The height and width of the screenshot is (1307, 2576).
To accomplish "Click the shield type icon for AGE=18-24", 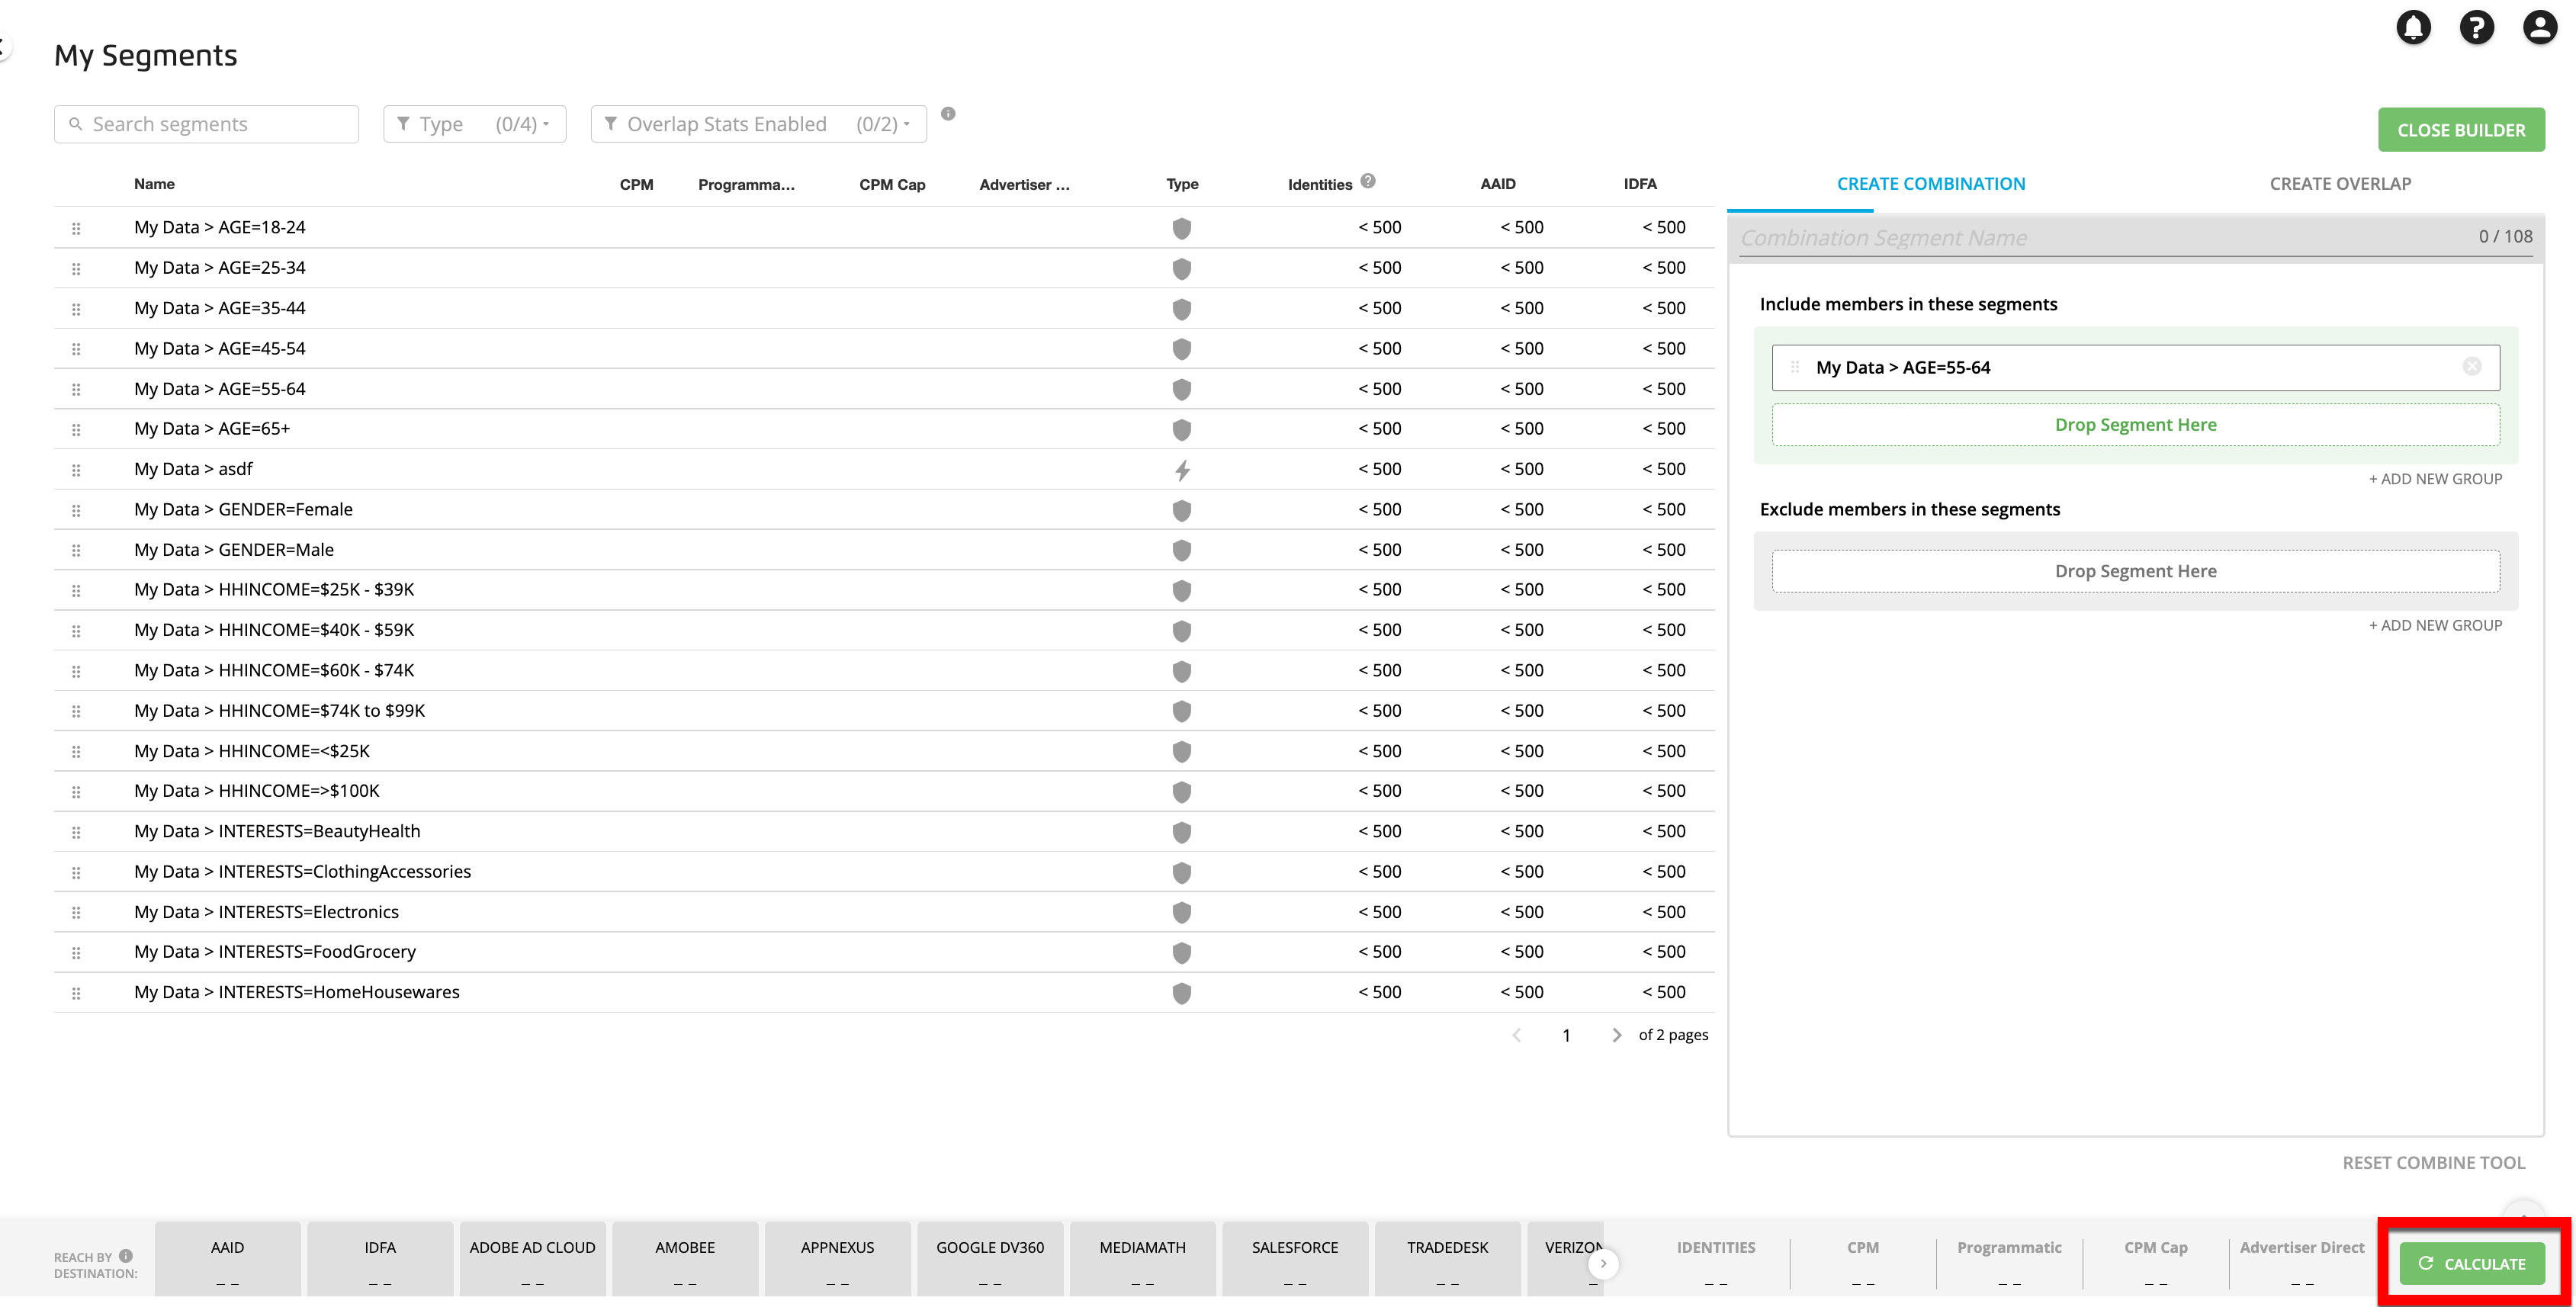I will click(1182, 228).
